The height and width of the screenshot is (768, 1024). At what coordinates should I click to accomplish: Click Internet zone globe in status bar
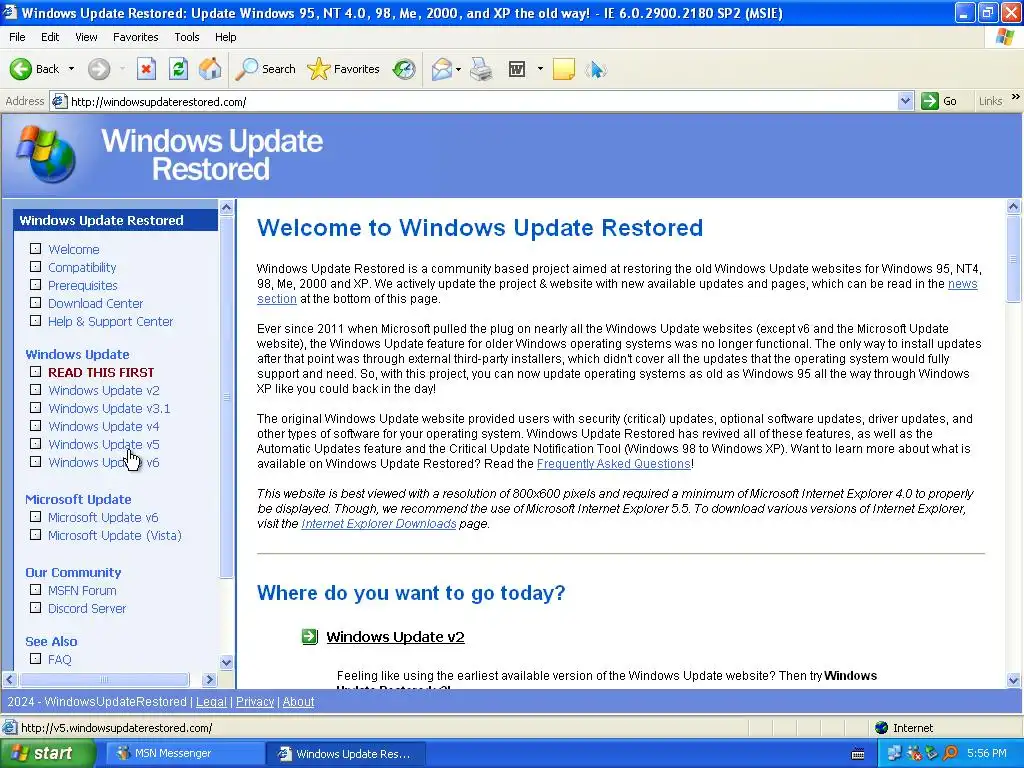click(882, 728)
